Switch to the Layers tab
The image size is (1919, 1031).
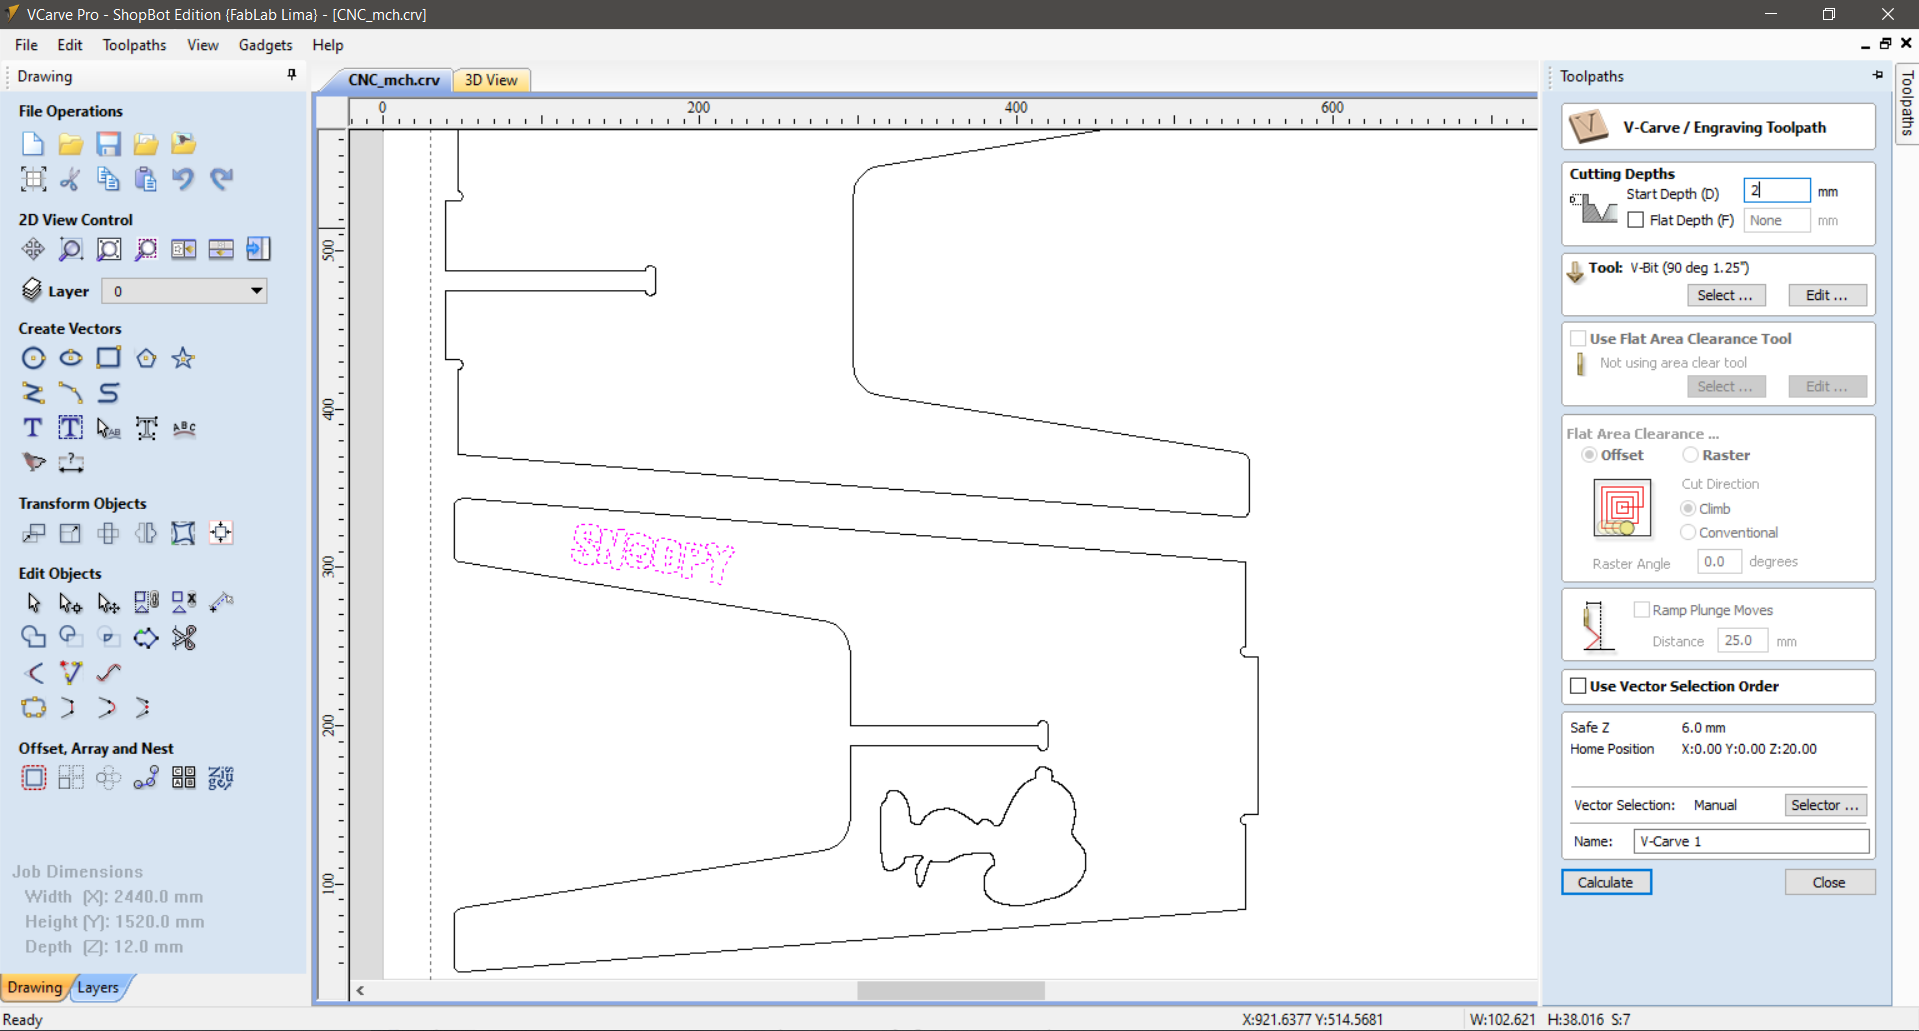(98, 987)
